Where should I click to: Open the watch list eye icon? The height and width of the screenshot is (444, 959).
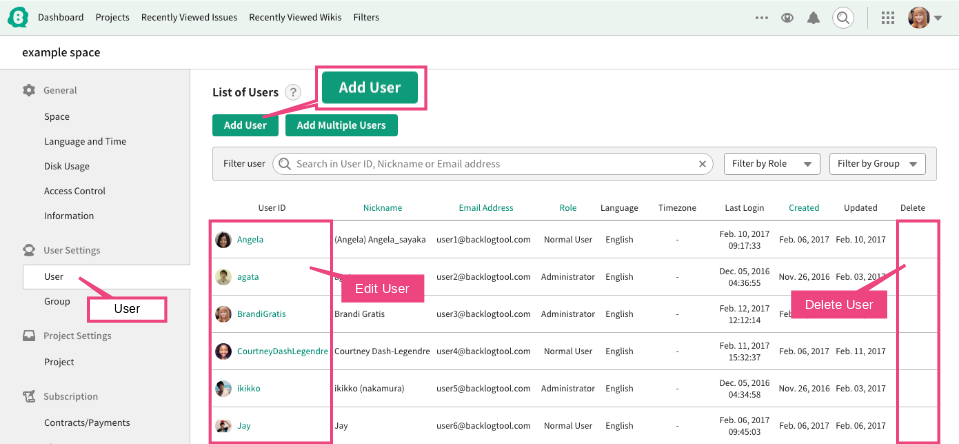[x=787, y=18]
